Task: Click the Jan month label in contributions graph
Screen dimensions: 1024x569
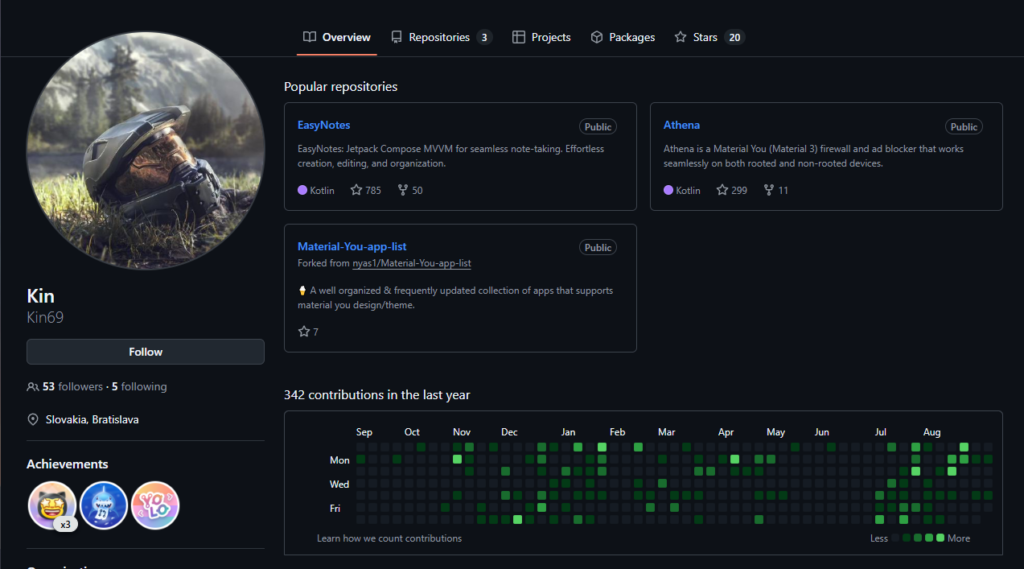Action: coord(568,432)
